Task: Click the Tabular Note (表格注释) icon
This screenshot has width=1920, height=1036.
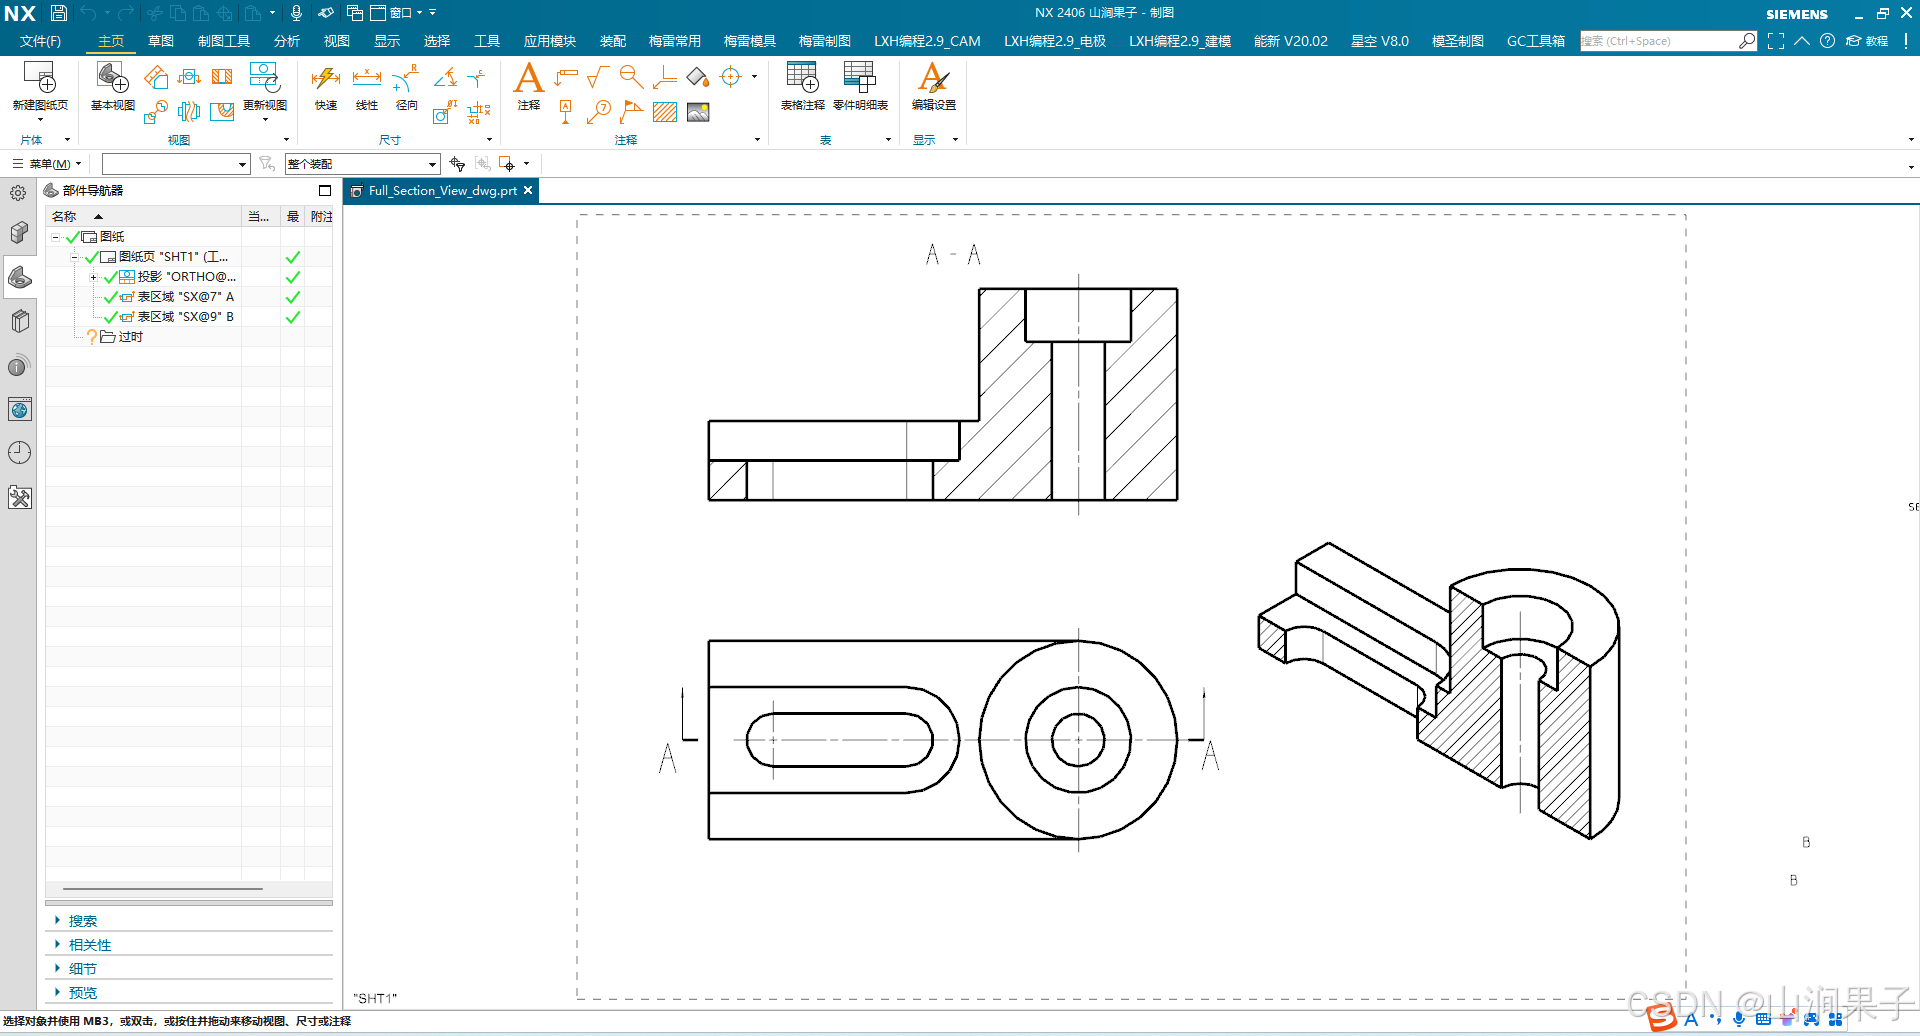Action: 802,78
